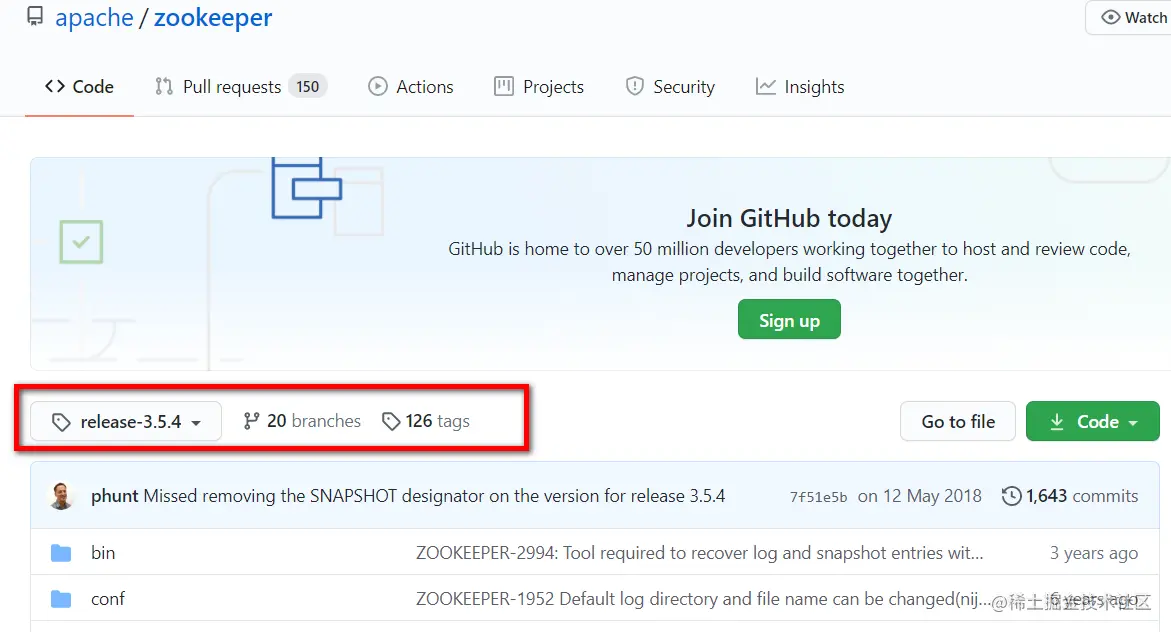
Task: Open the ZOOKEEPER-2994 commit message link
Action: pyautogui.click(x=700, y=553)
